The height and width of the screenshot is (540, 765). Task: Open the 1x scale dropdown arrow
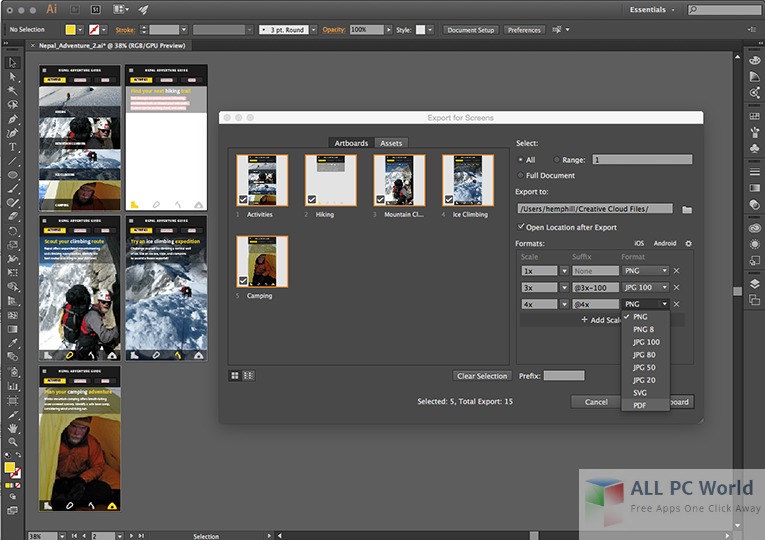(x=564, y=271)
